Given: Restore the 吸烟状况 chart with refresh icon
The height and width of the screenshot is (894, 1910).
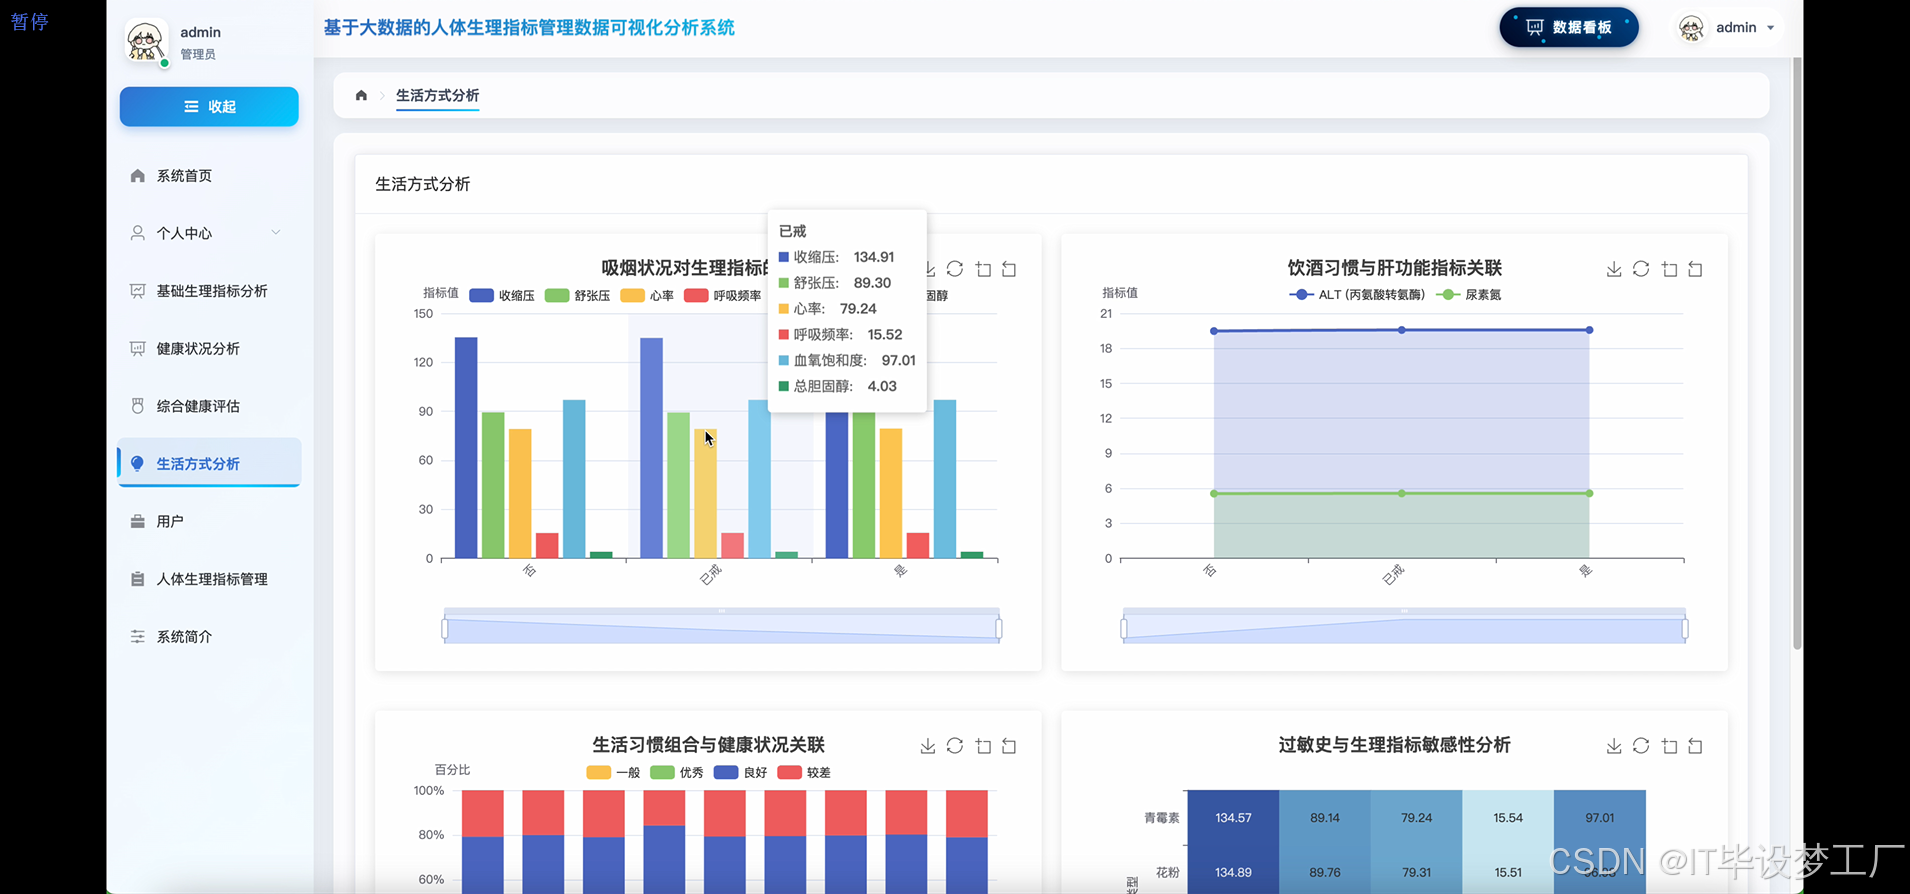Looking at the screenshot, I should pos(955,269).
